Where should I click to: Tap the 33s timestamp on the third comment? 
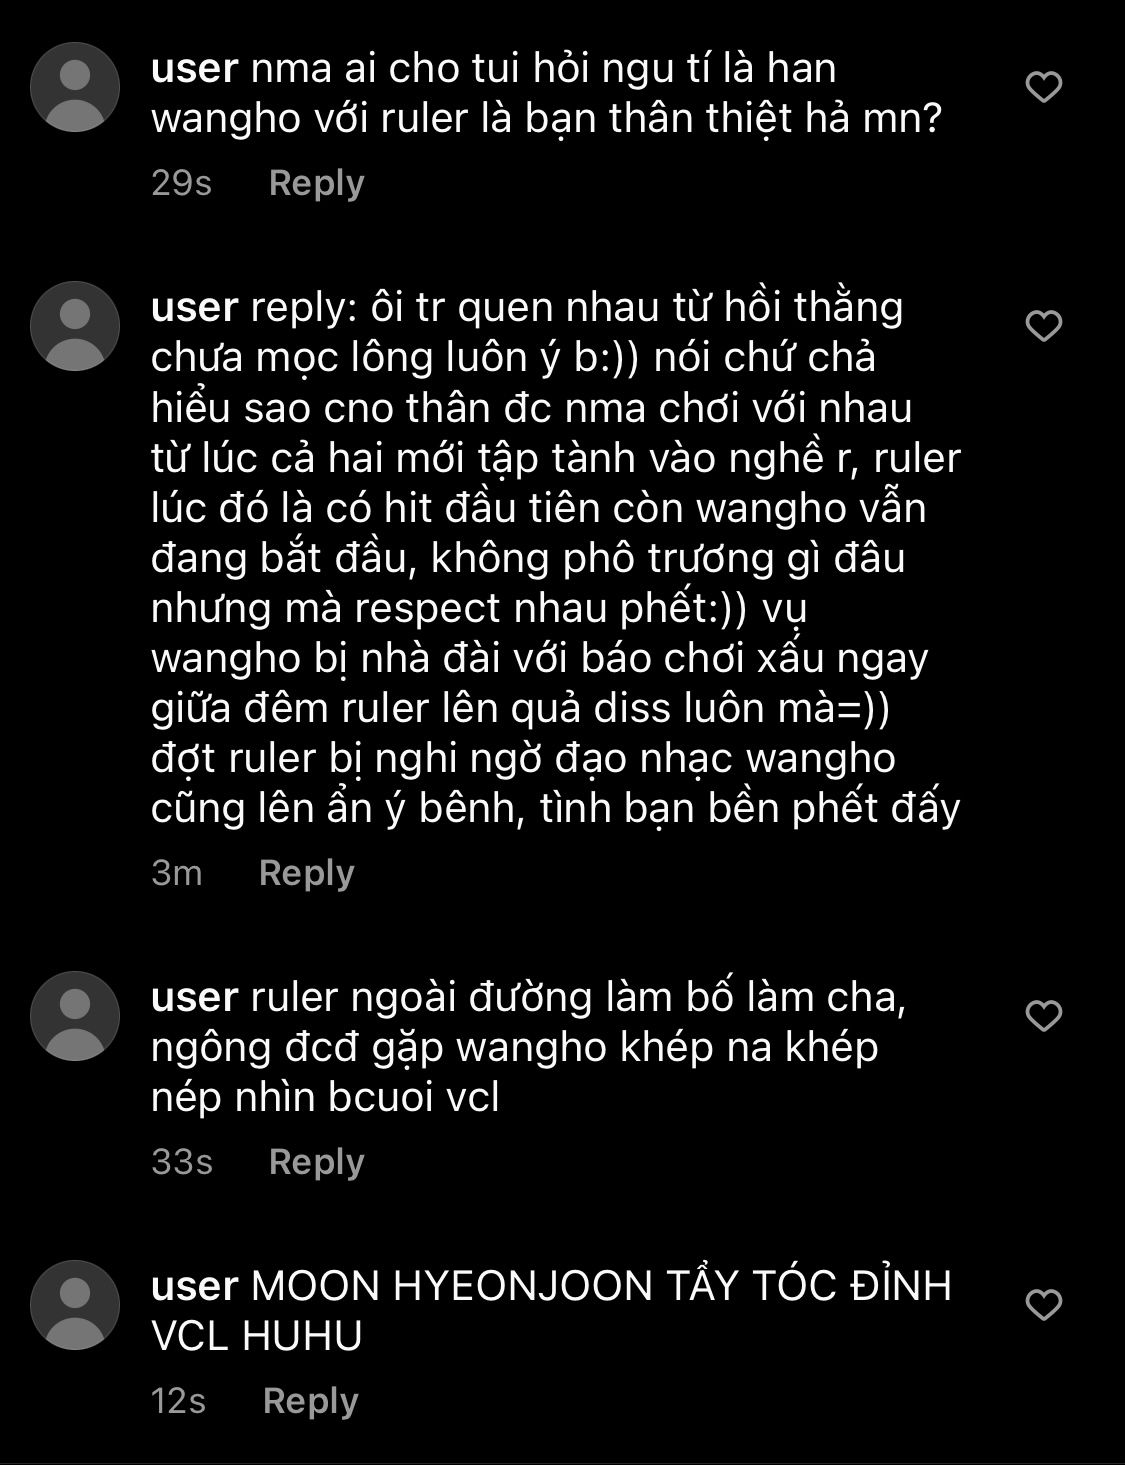[182, 1162]
